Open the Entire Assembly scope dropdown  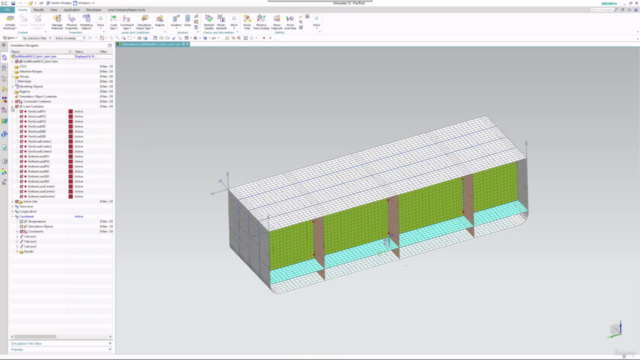coord(70,38)
